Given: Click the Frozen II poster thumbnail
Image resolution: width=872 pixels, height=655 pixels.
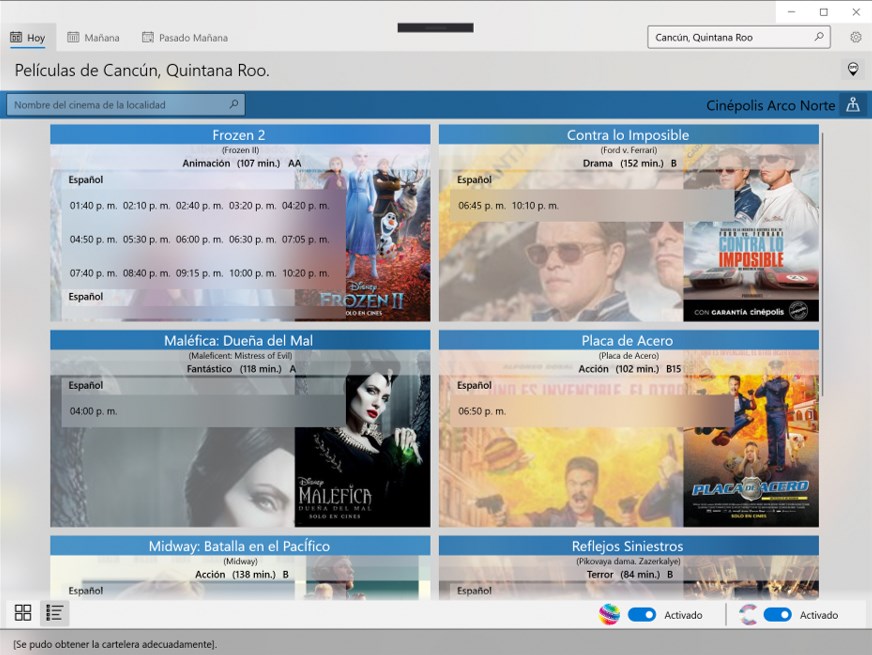Looking at the screenshot, I should (x=388, y=234).
